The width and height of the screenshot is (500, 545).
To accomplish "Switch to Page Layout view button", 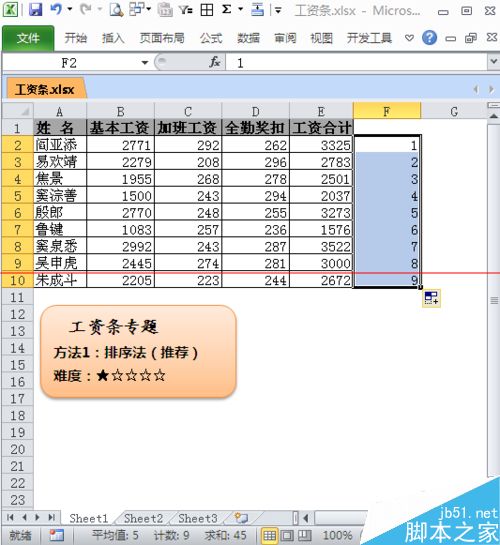I will (287, 536).
